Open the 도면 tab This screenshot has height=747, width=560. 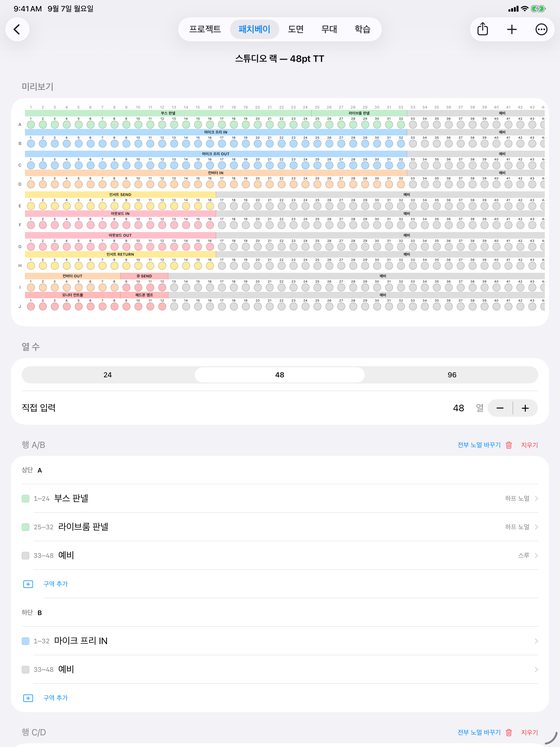[x=295, y=29]
